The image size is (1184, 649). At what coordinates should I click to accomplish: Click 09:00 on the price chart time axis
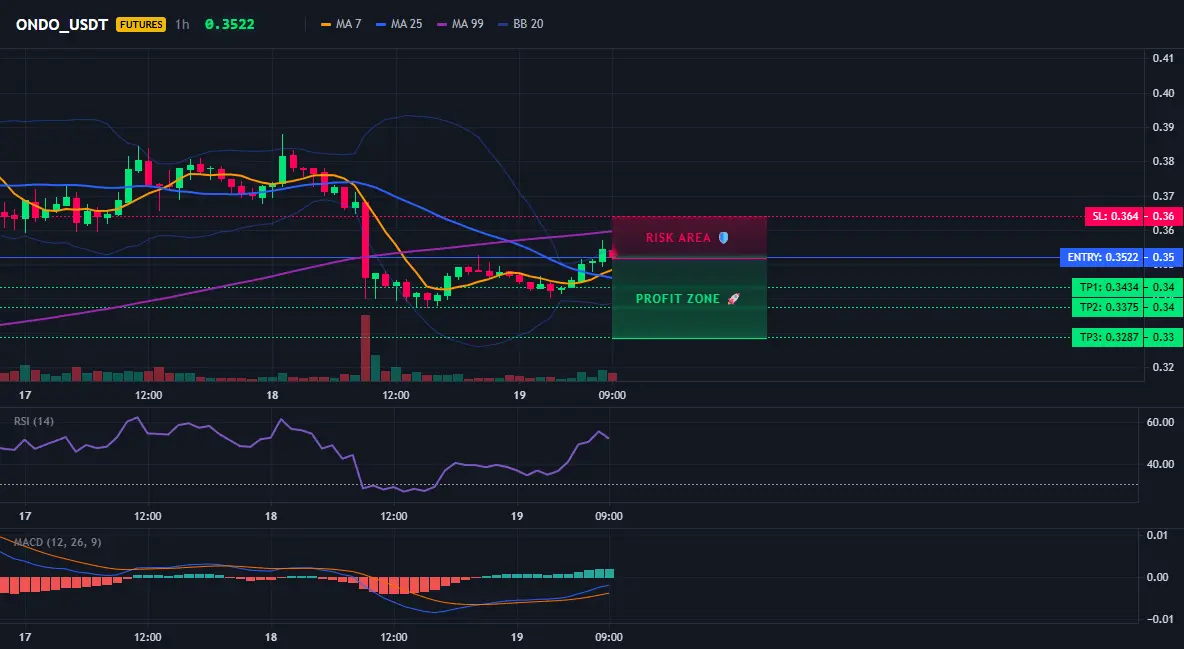pyautogui.click(x=612, y=395)
